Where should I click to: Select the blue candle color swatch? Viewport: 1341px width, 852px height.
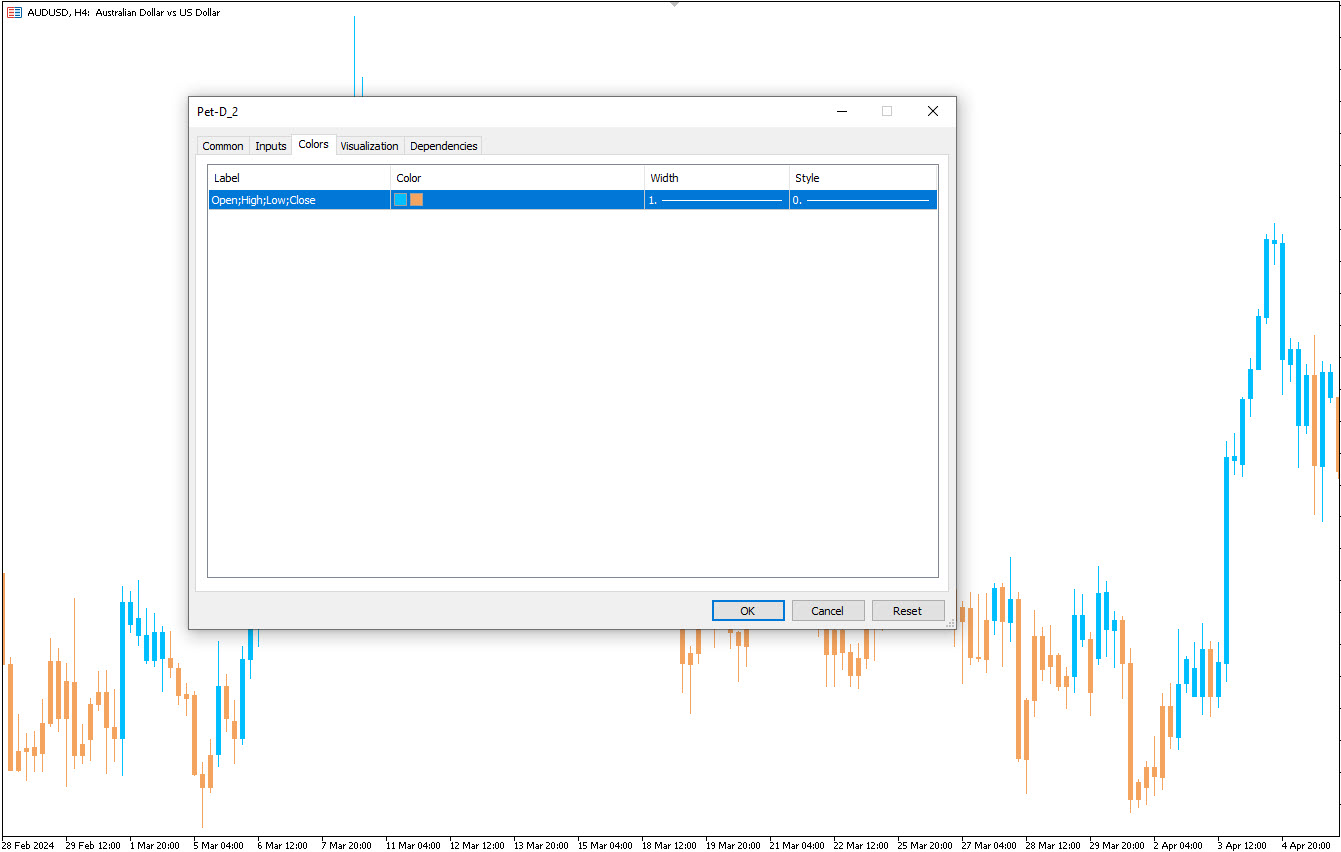click(400, 199)
